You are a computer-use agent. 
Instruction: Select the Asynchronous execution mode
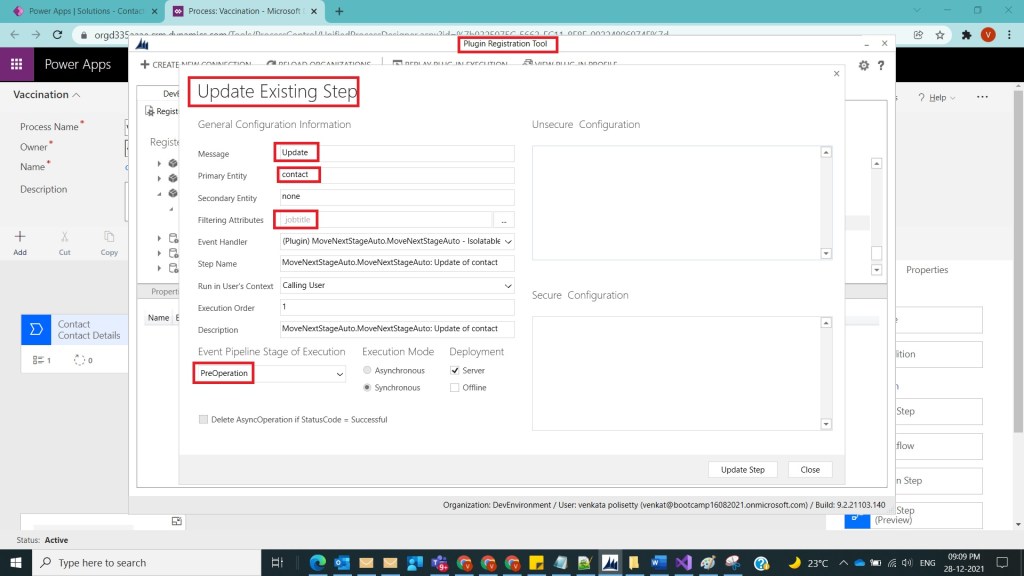[367, 370]
